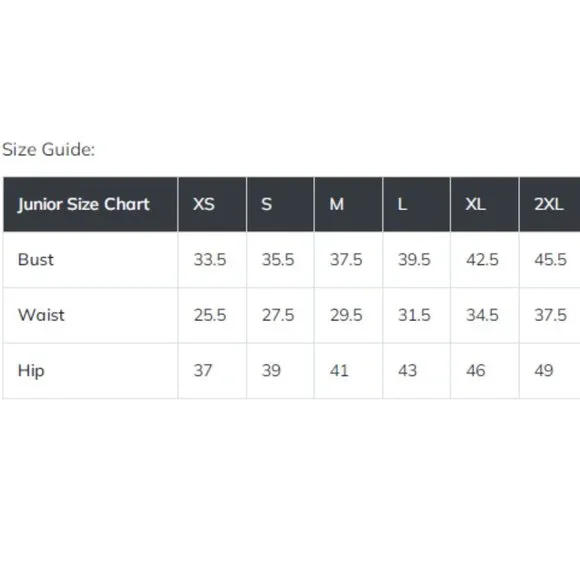580x580 pixels.
Task: Click the L size column header
Action: pyautogui.click(x=417, y=204)
